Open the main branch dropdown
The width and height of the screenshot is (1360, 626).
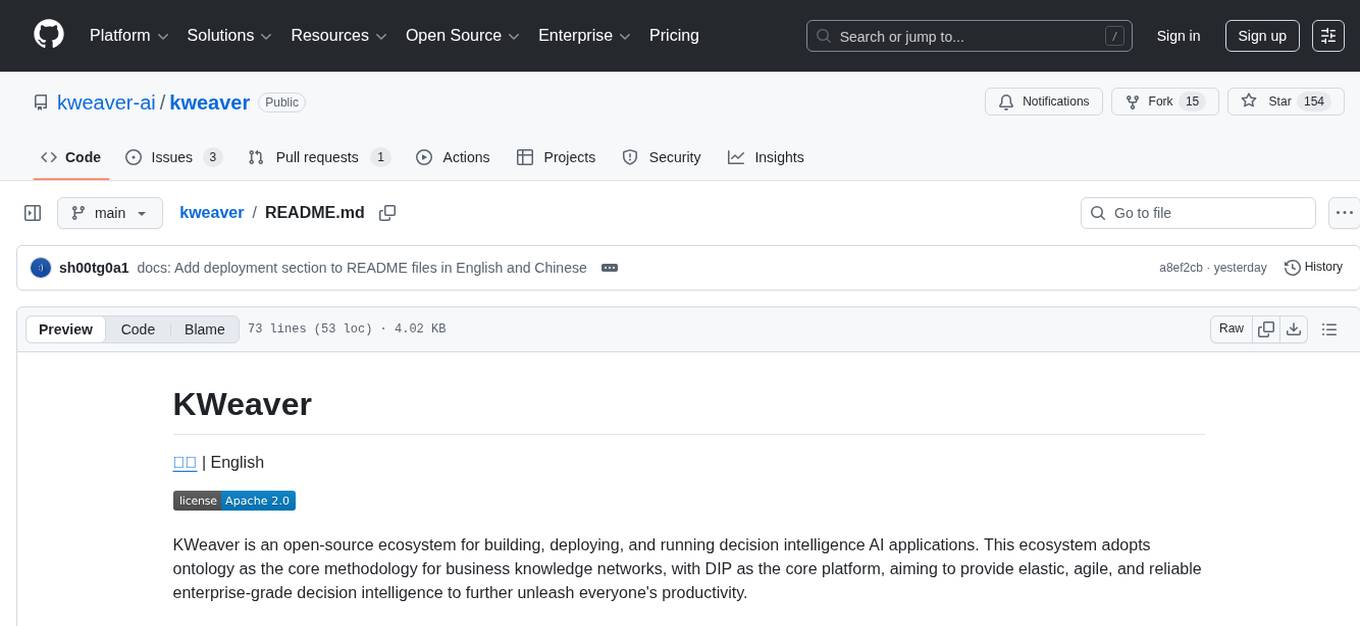point(109,213)
